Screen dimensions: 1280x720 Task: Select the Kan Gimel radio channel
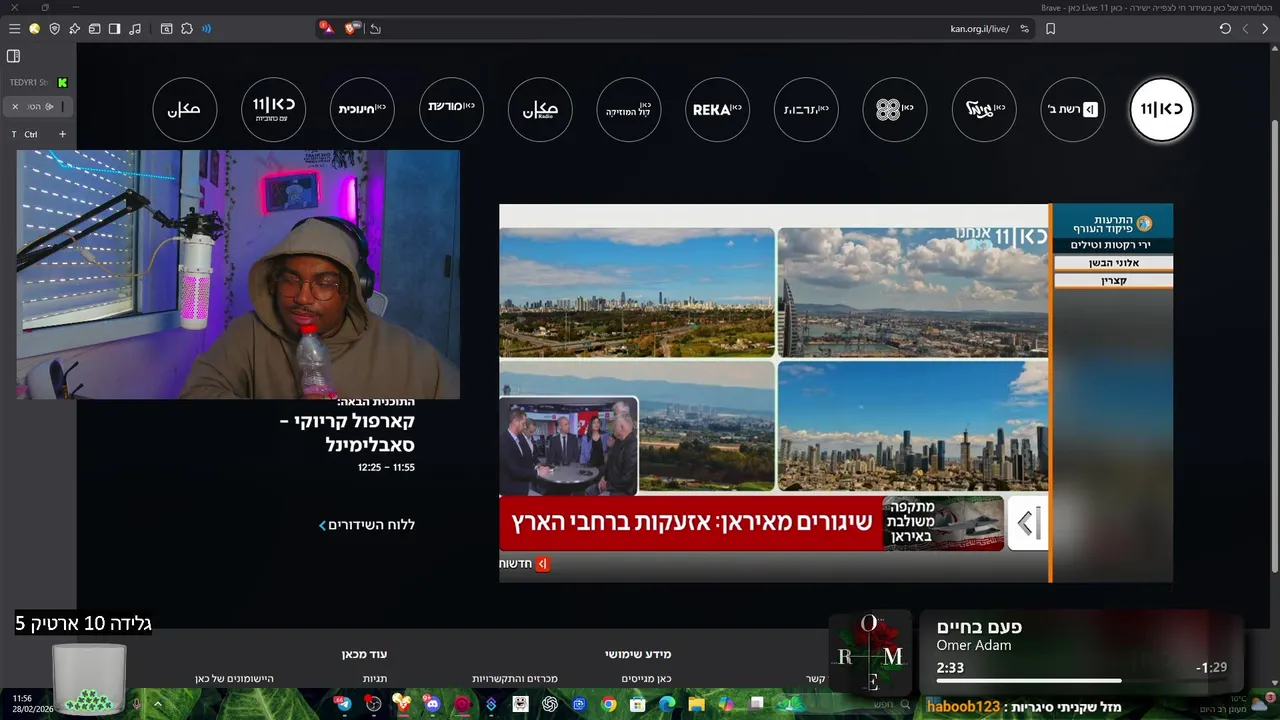(x=984, y=109)
